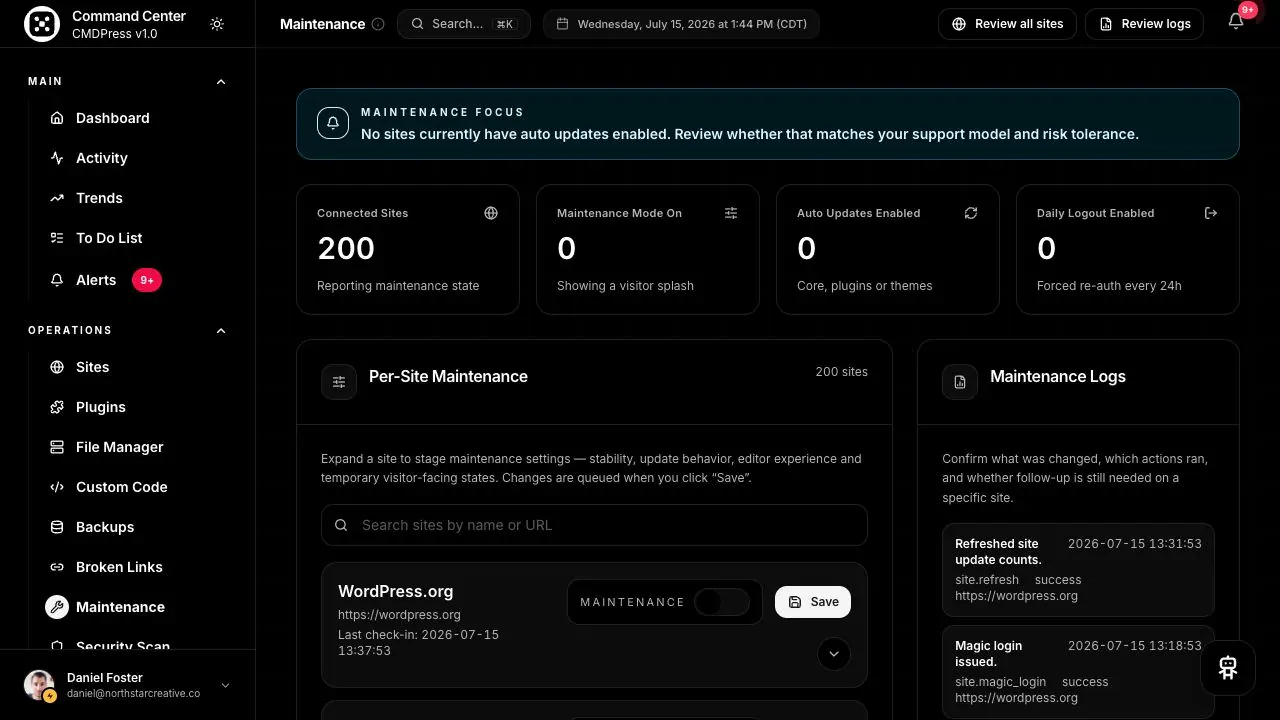Click the magnifier icon in sites search

[341, 525]
